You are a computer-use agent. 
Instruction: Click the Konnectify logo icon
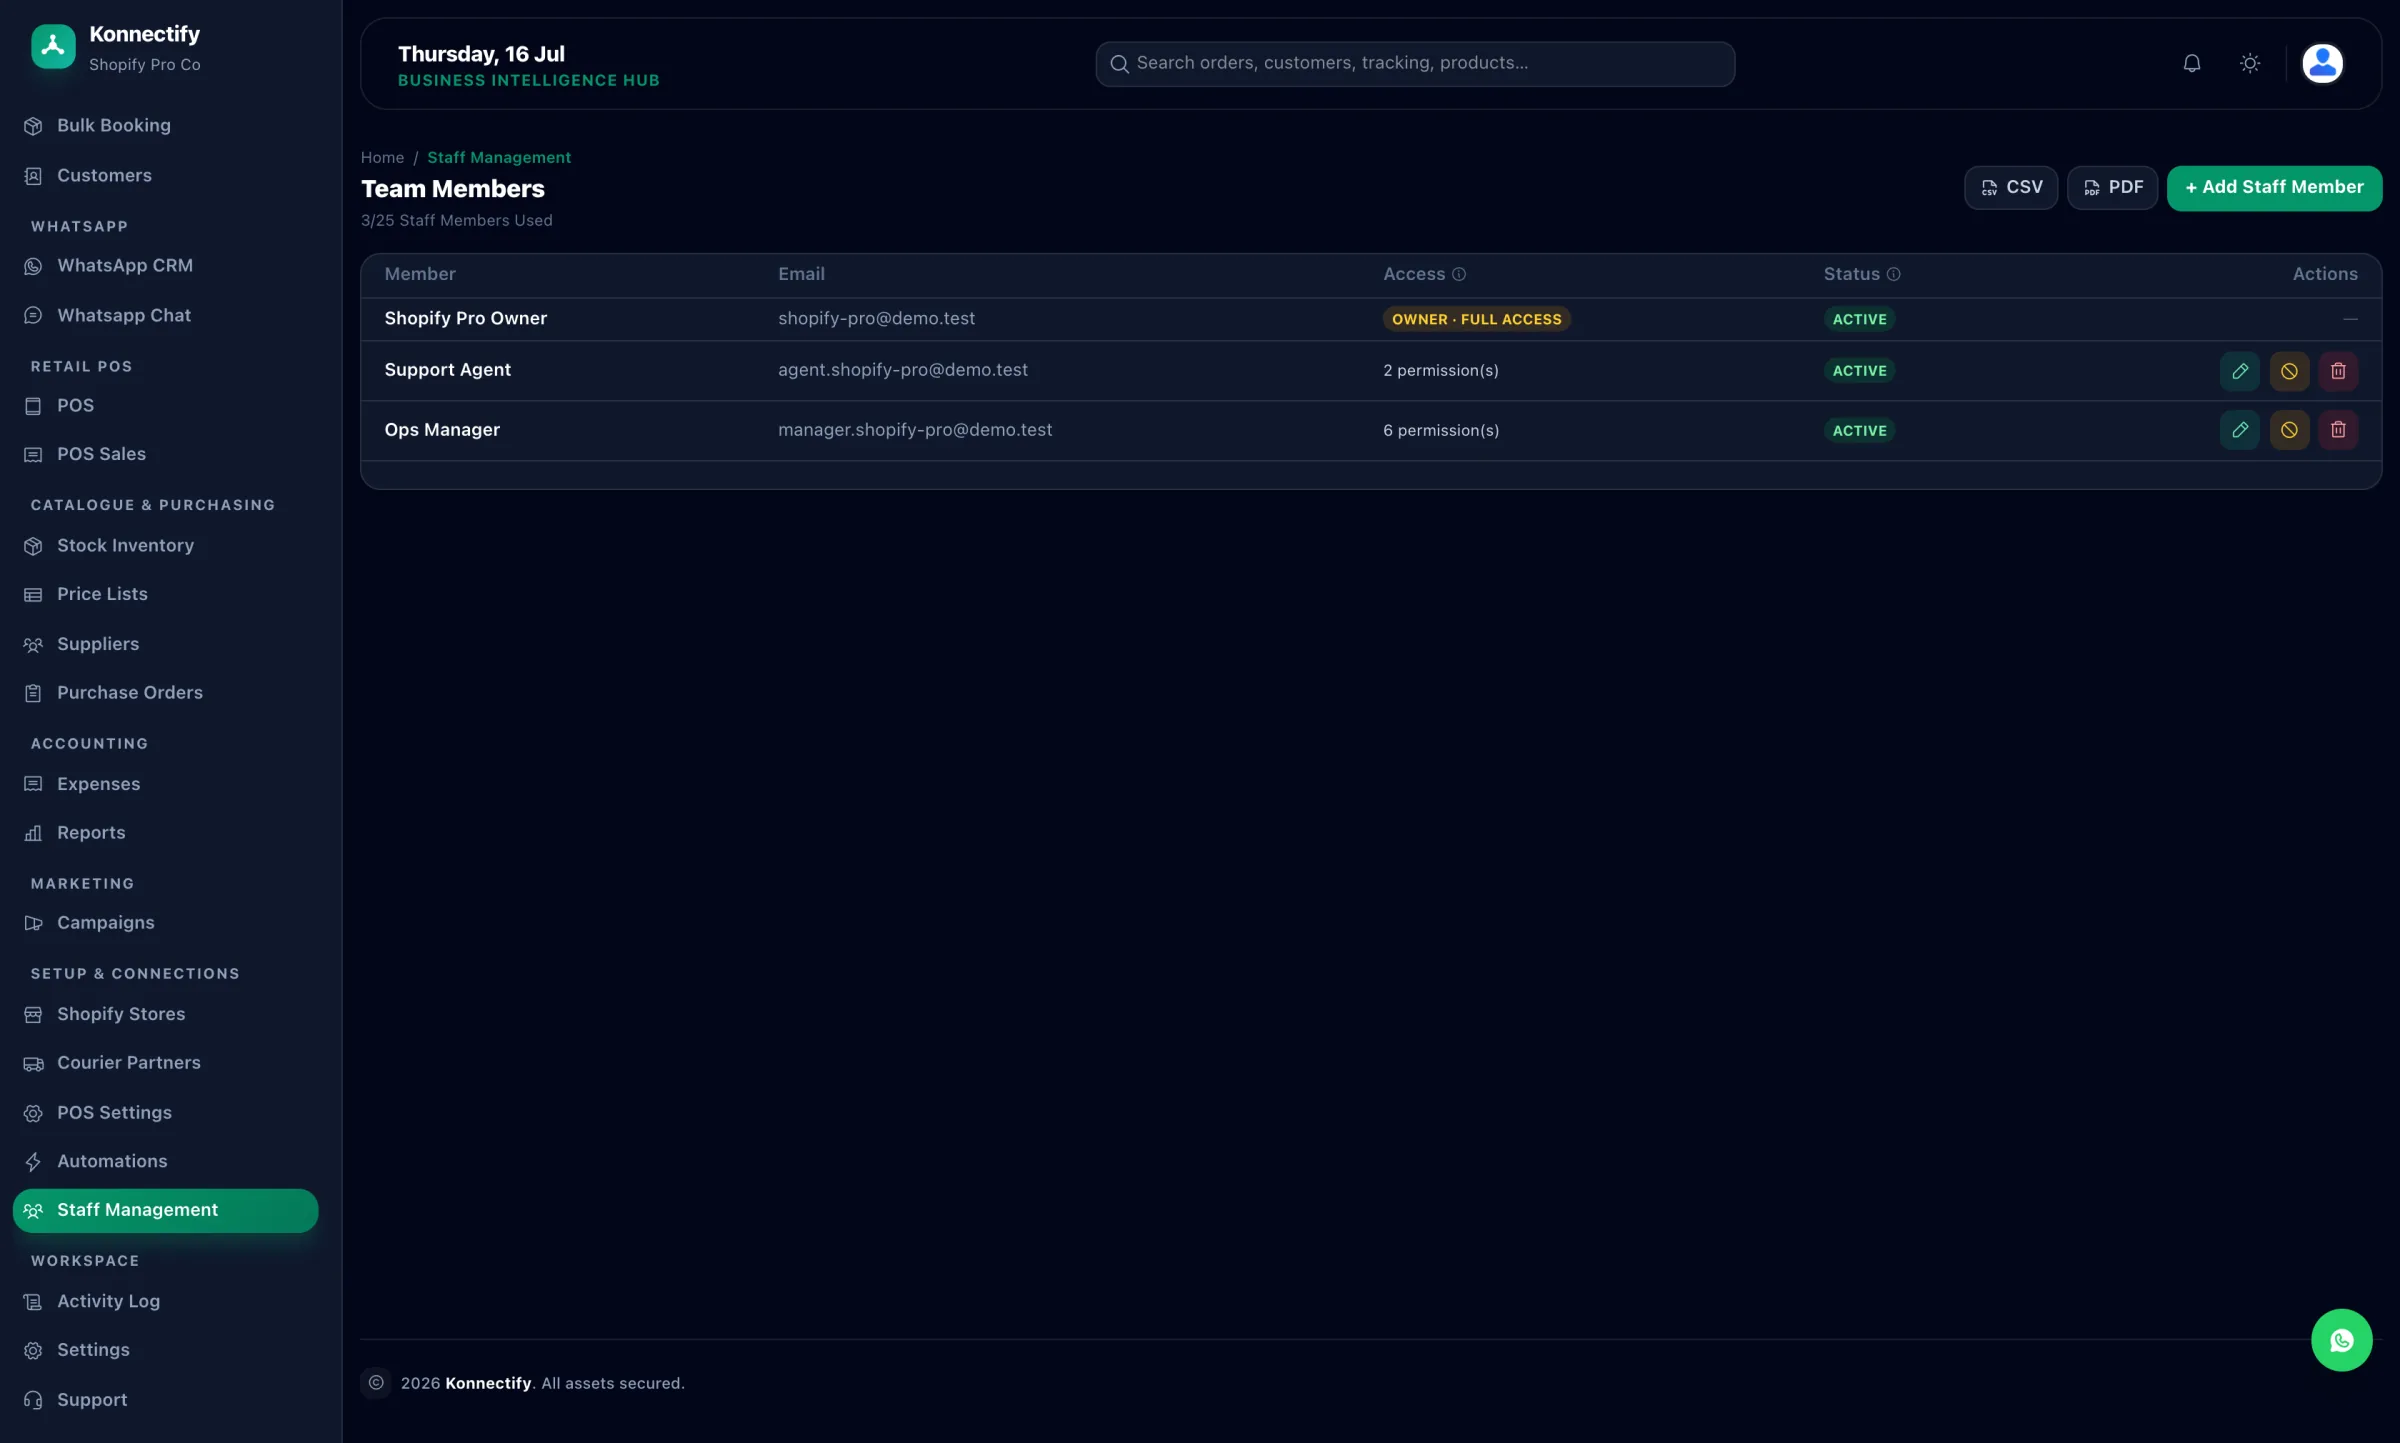coord(53,47)
